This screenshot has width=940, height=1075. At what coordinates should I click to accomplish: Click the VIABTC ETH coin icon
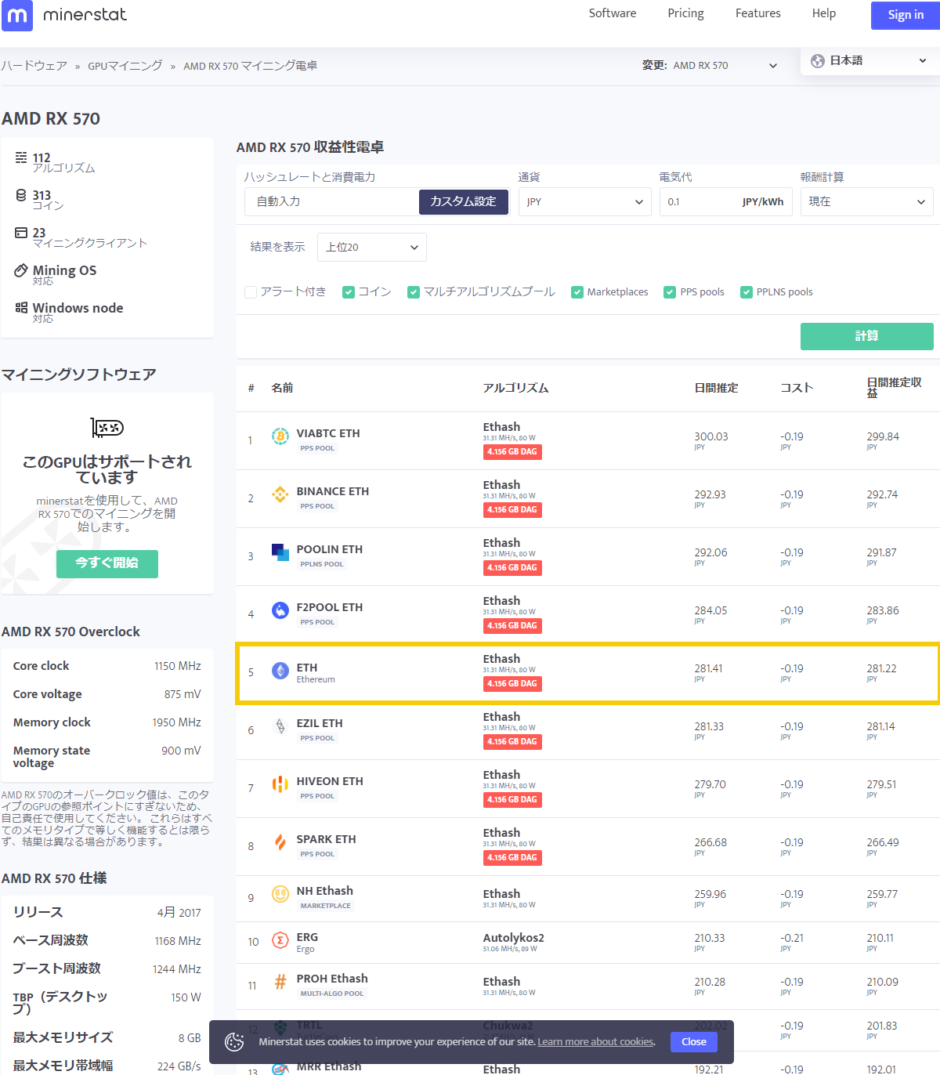tap(280, 437)
